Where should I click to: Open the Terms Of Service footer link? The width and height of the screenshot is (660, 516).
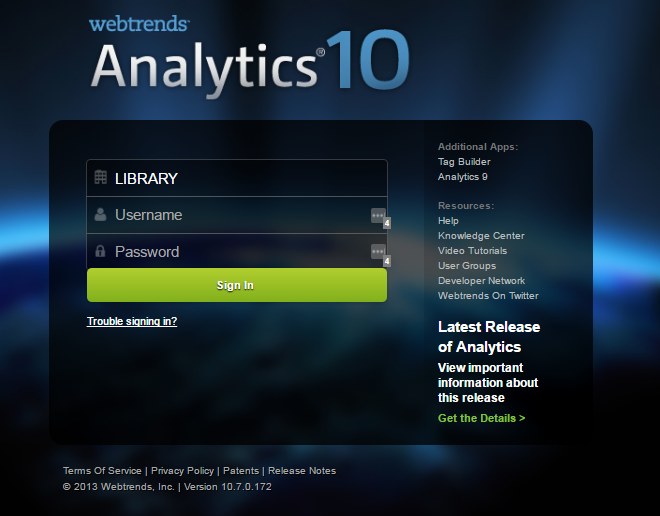[x=102, y=471]
